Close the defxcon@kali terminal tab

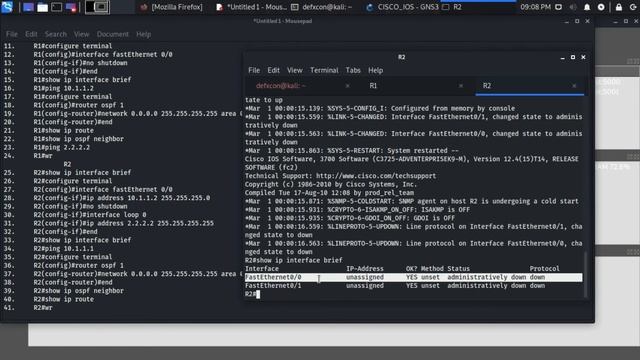(x=347, y=86)
